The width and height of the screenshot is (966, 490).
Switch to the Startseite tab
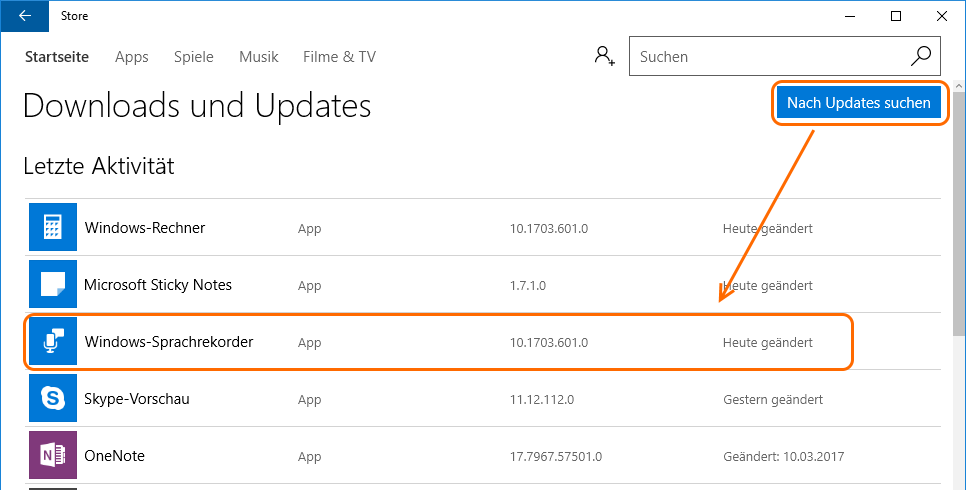point(57,57)
